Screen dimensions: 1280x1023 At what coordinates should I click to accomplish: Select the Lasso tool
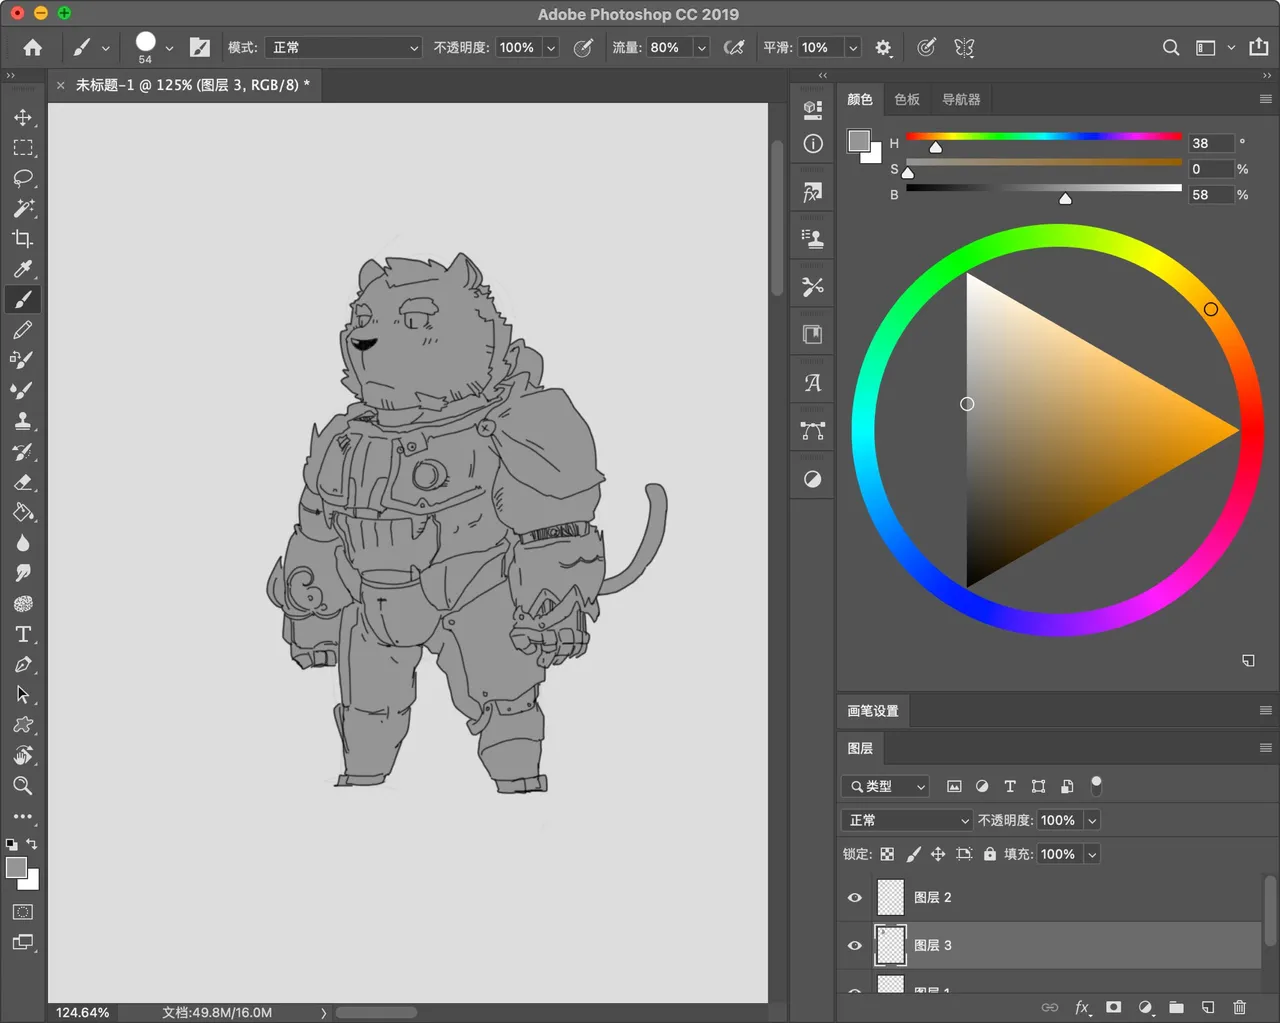(x=23, y=178)
